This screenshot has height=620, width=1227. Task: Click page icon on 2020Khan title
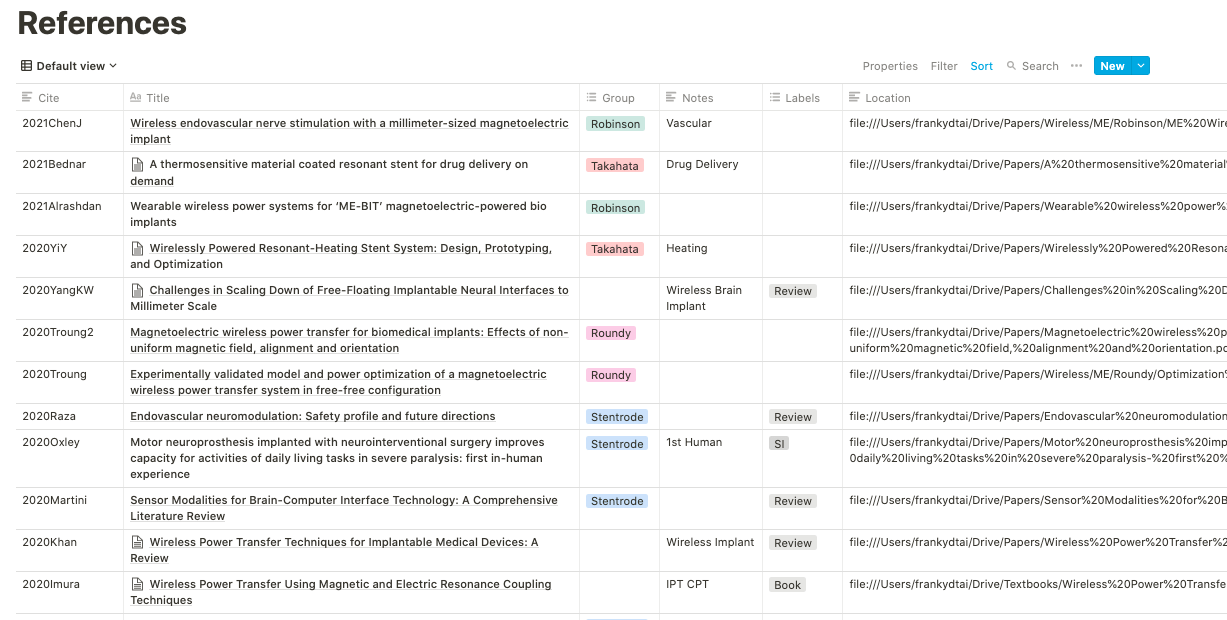click(138, 542)
